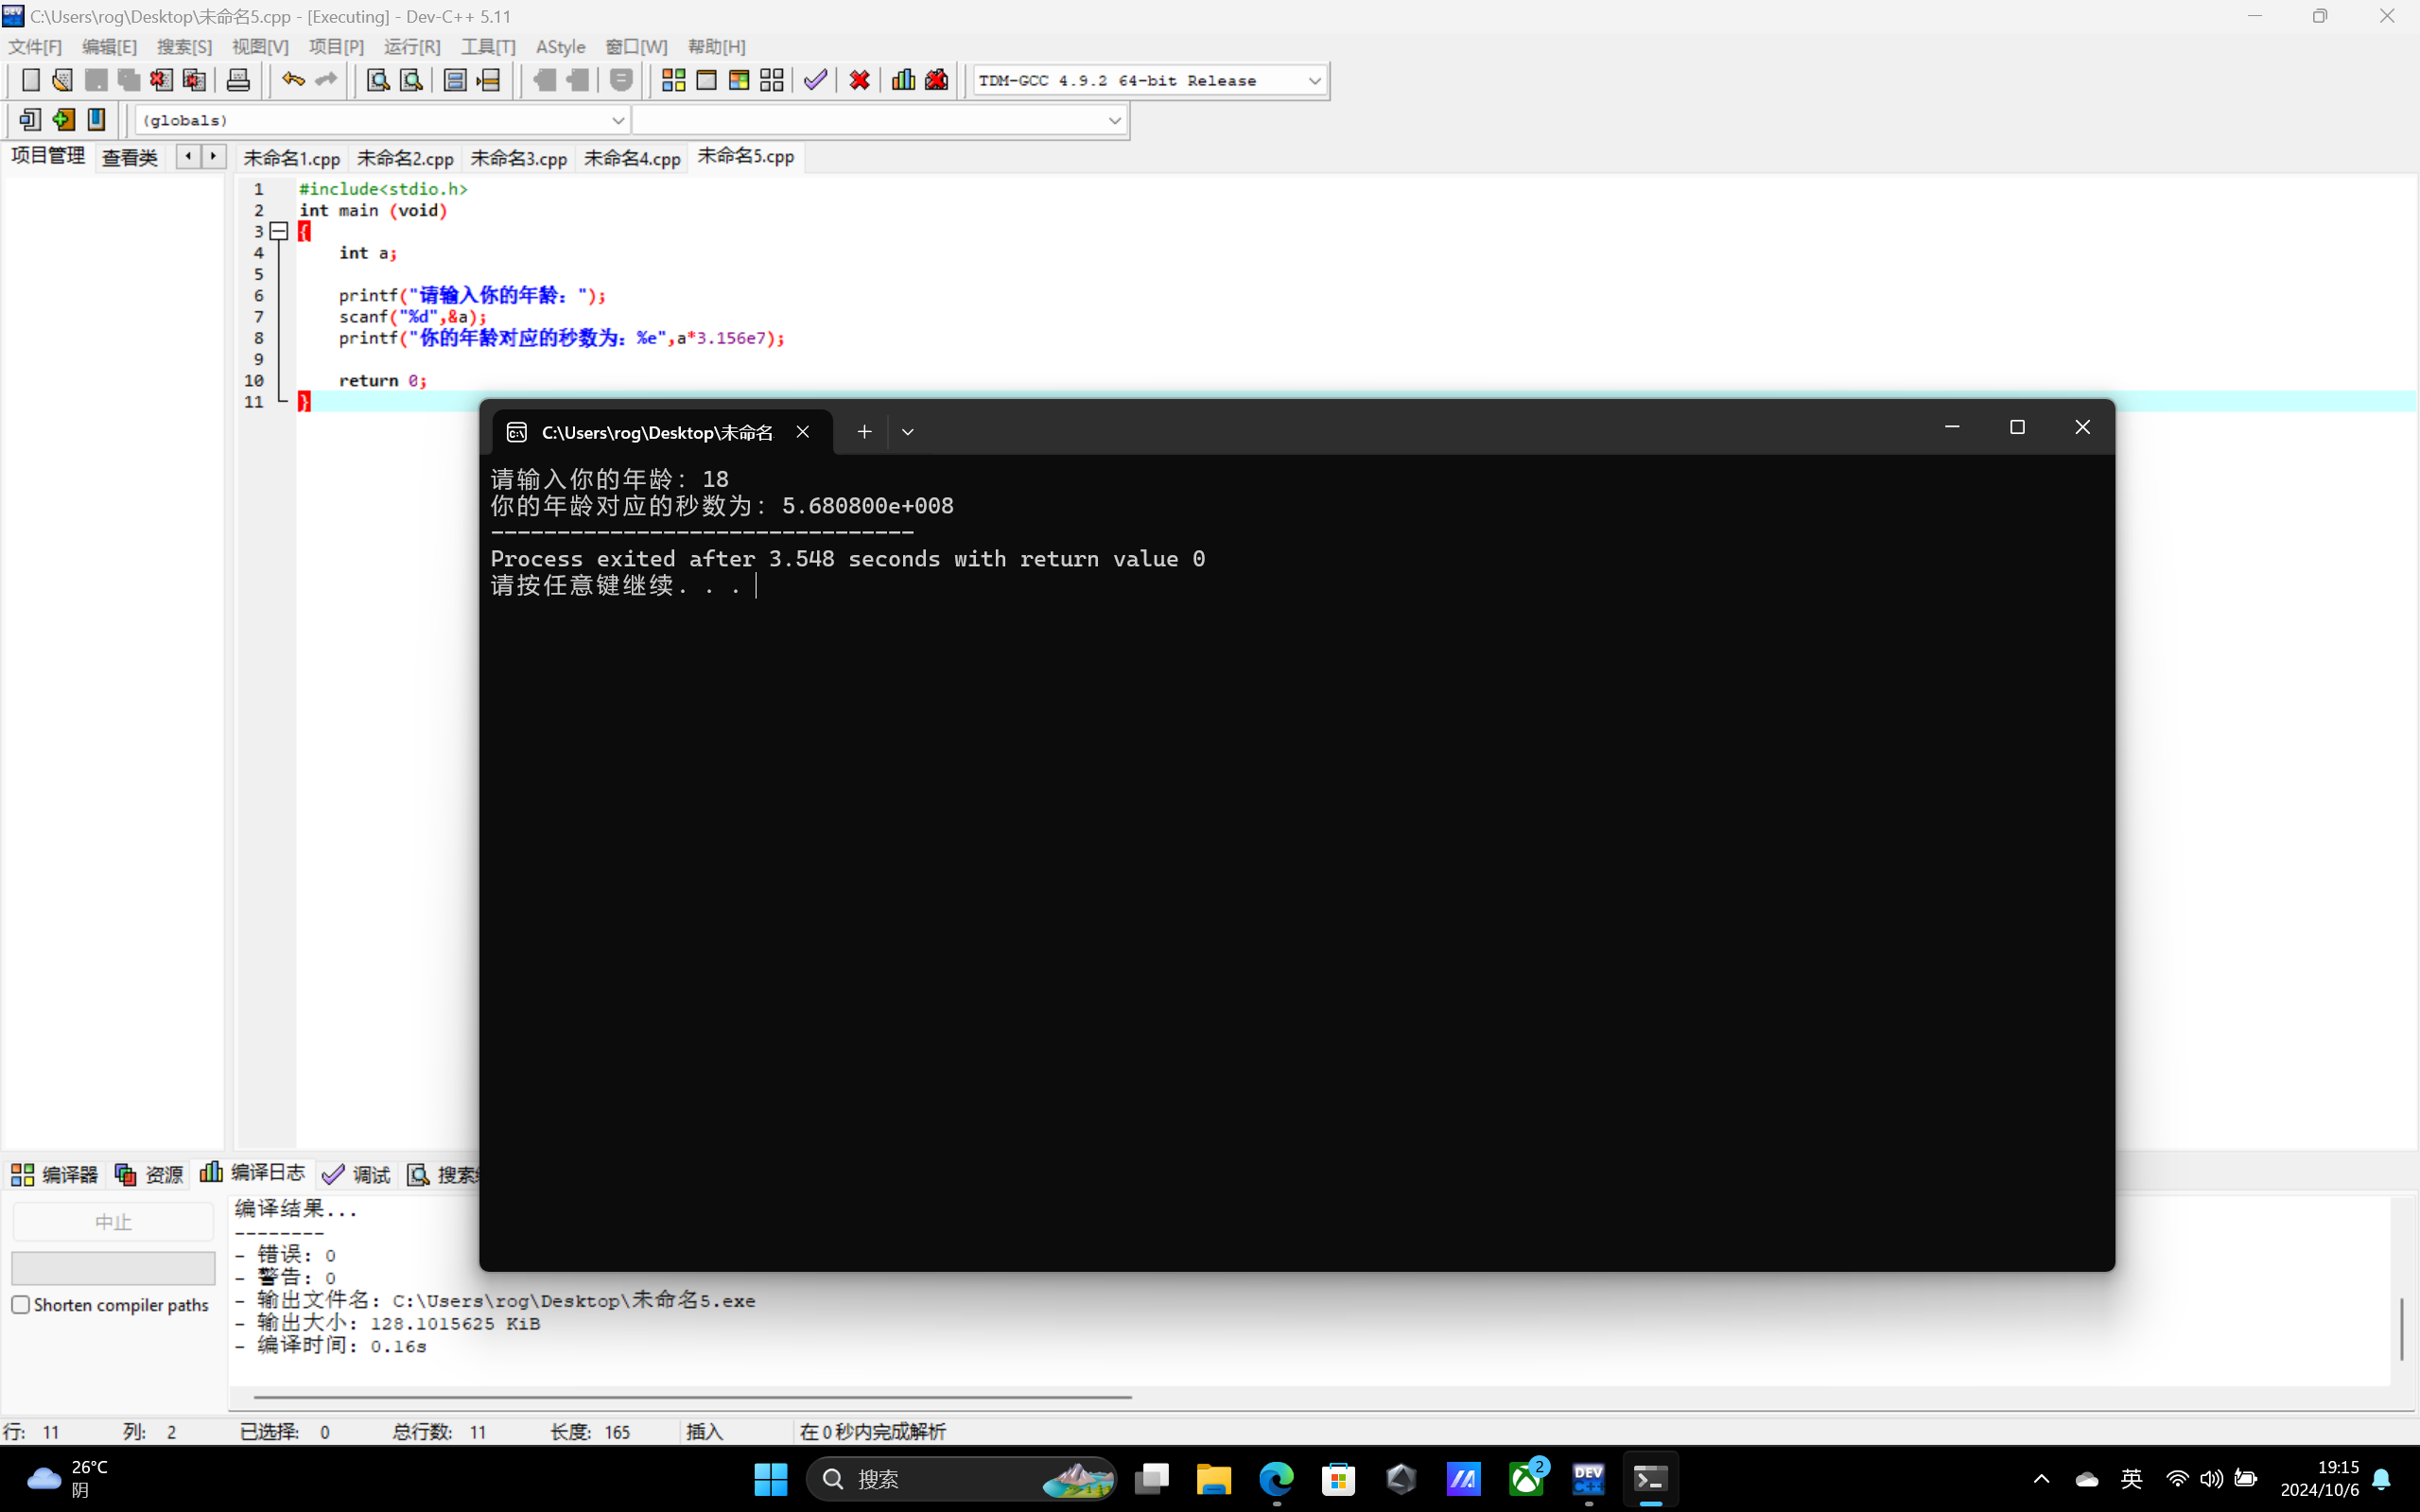Open the 运行[R] menu
The image size is (2420, 1512).
pyautogui.click(x=411, y=47)
